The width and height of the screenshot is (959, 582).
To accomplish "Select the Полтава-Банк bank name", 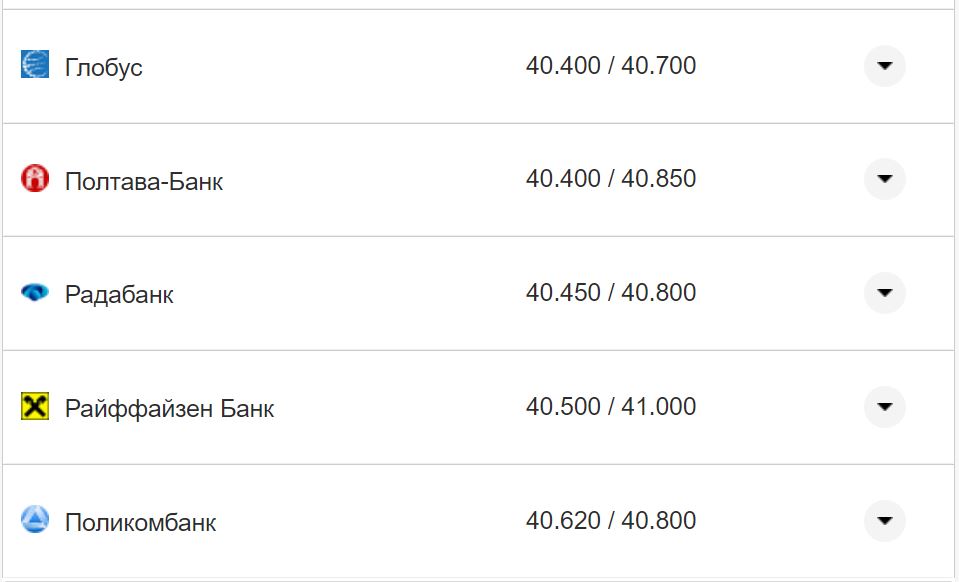I will (x=144, y=182).
